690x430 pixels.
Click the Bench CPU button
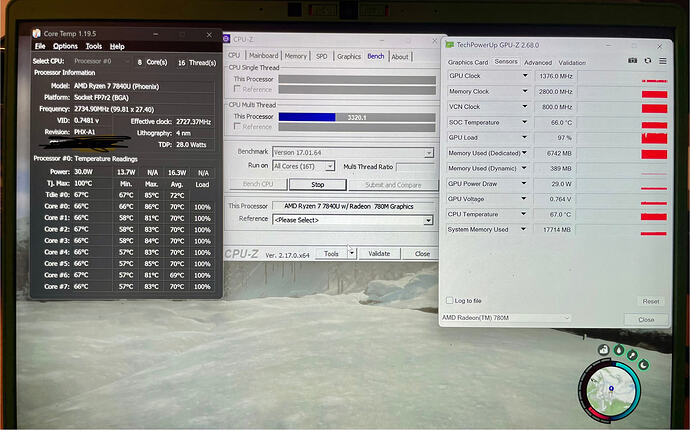click(x=258, y=184)
